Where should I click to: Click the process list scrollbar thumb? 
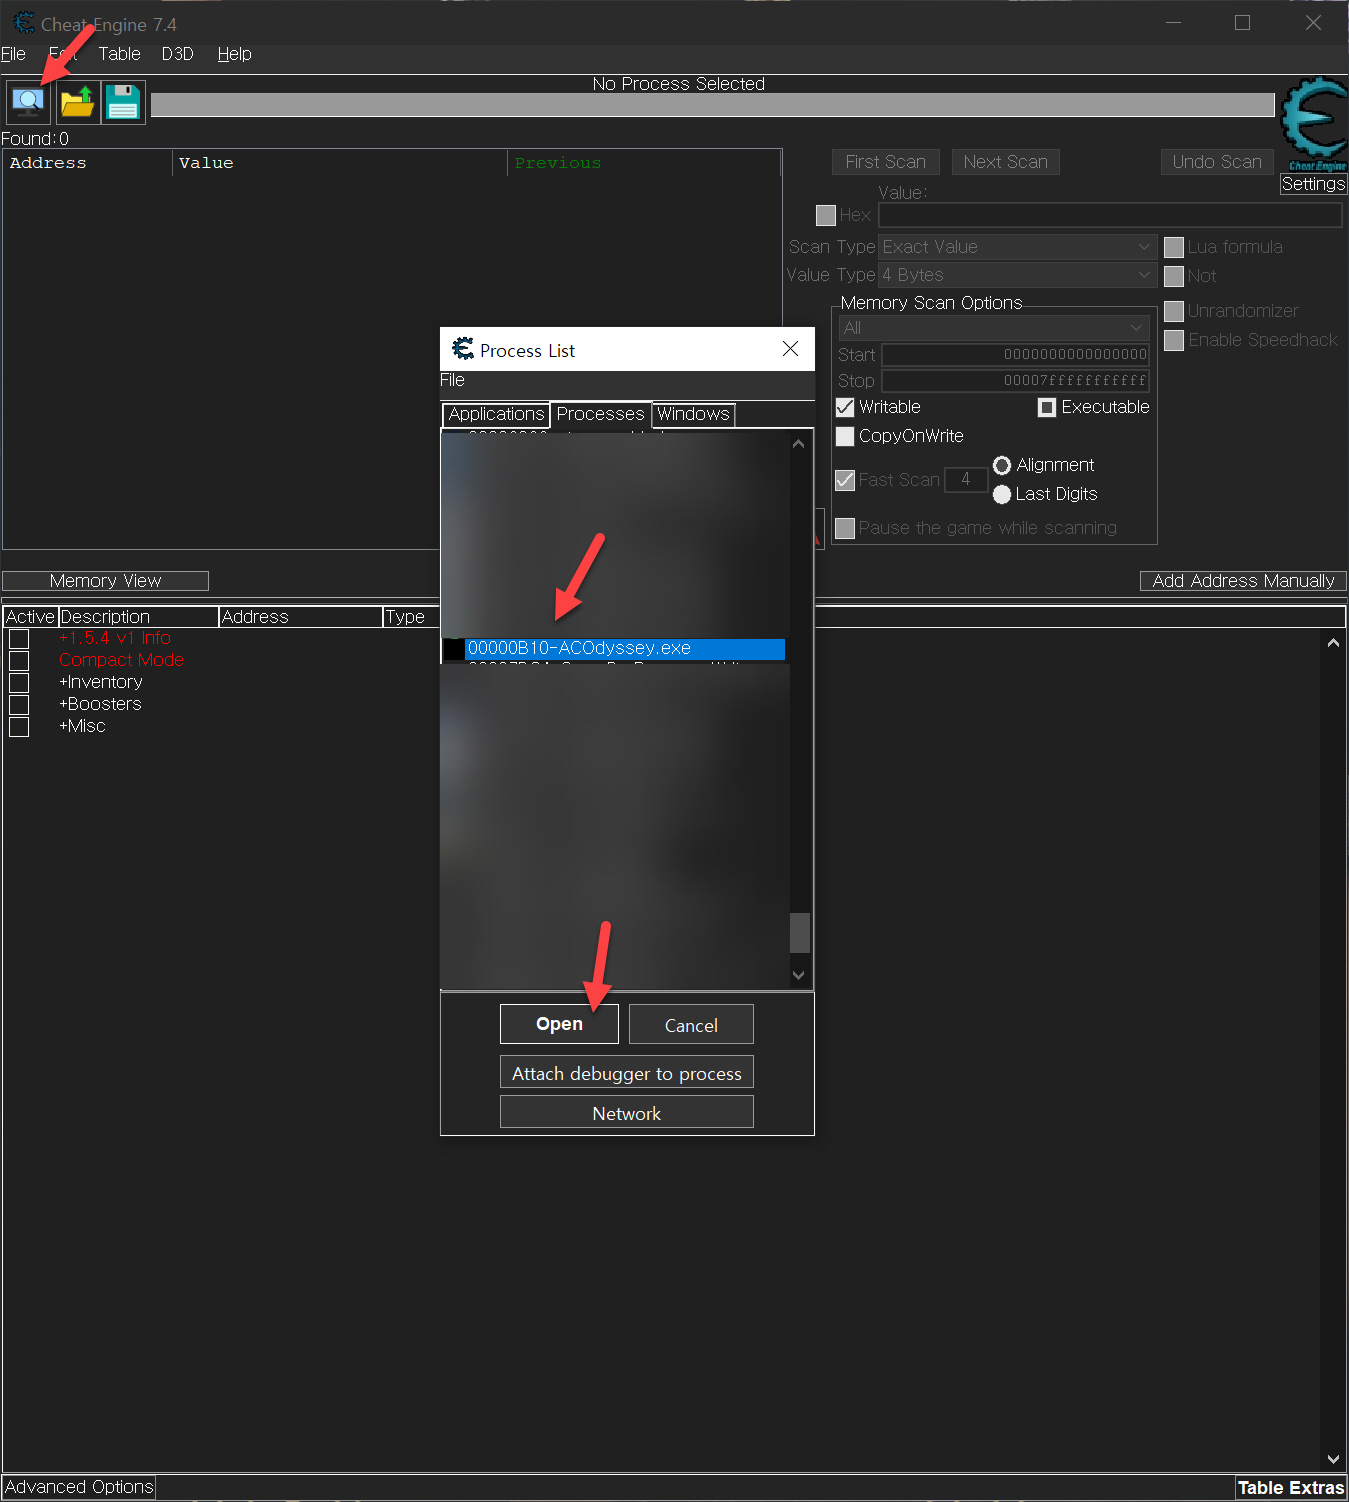(799, 933)
